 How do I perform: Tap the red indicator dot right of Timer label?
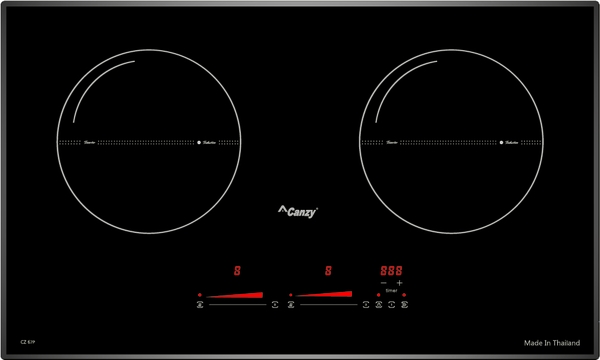tap(404, 295)
